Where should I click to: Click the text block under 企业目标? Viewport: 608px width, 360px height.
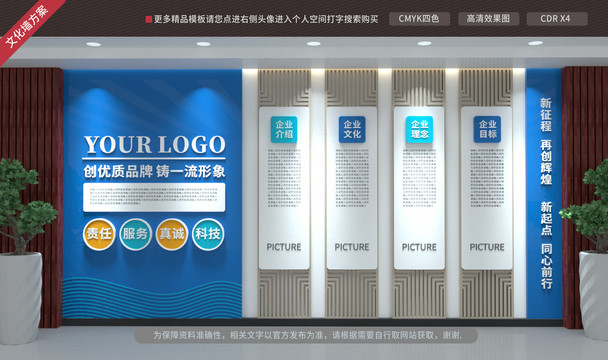pyautogui.click(x=487, y=178)
